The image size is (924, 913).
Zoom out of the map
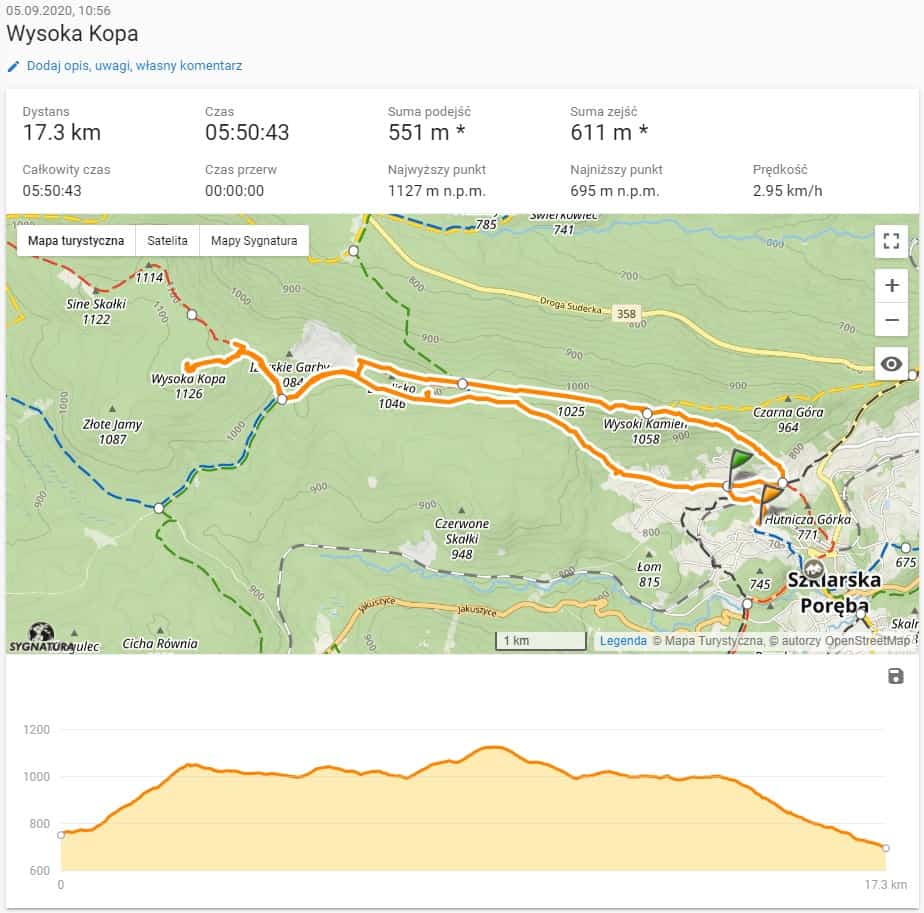(891, 320)
